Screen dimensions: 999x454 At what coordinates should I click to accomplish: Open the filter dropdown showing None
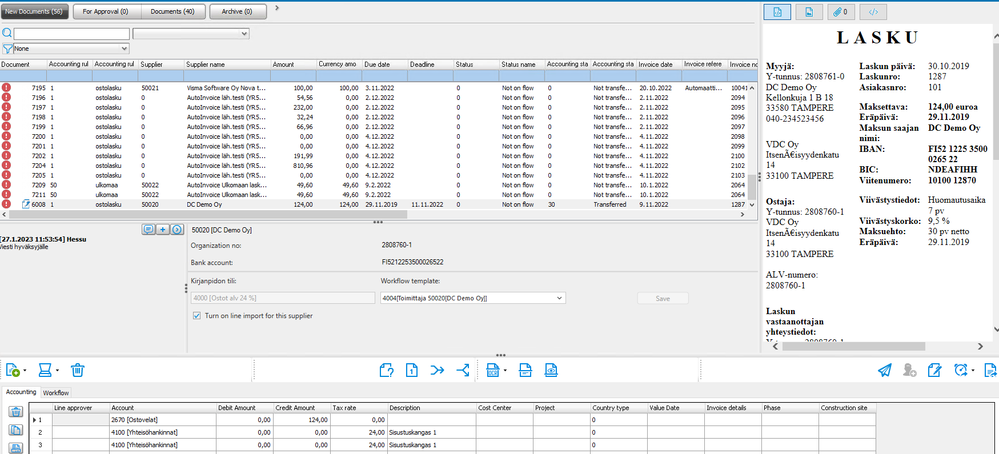[x=124, y=48]
